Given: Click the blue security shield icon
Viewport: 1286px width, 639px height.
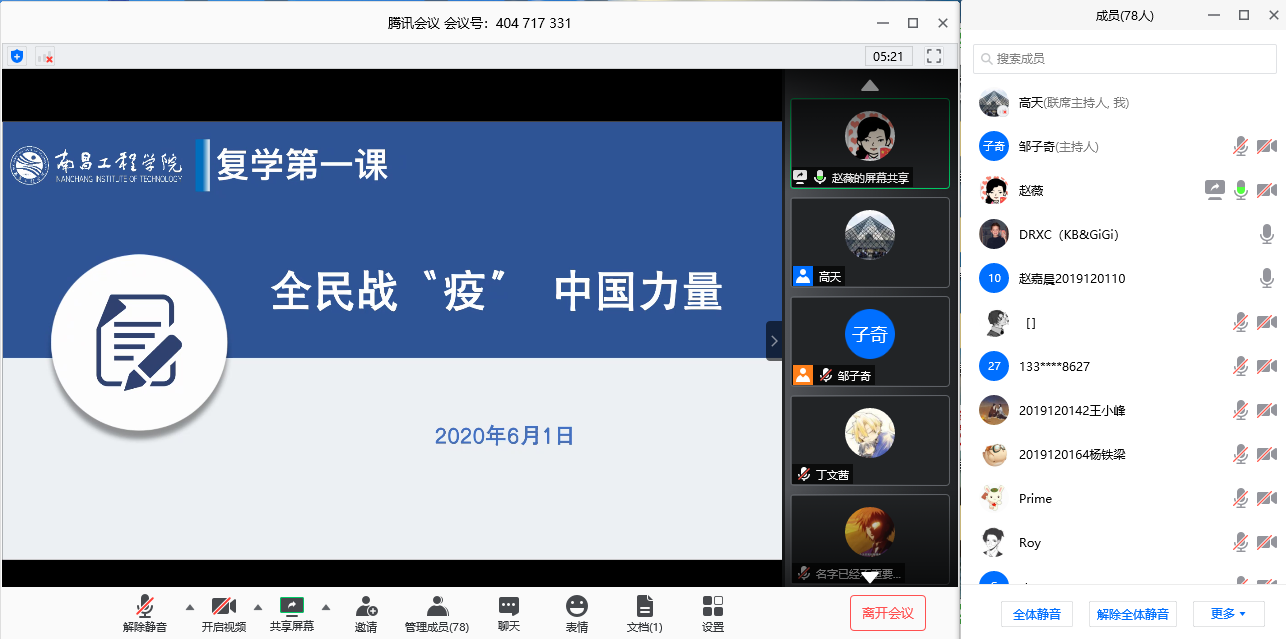Looking at the screenshot, I should (17, 57).
